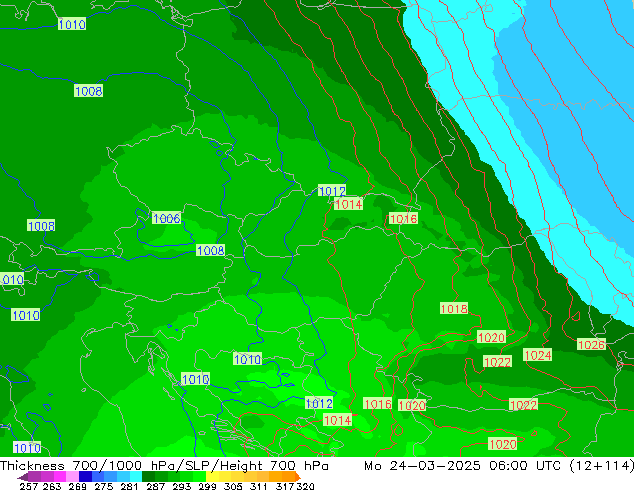Click the legend value 257

(28, 486)
